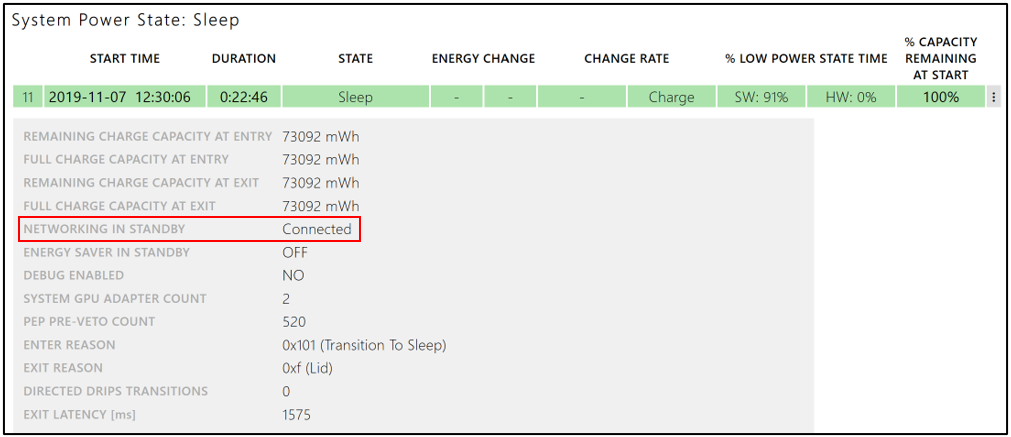This screenshot has height=437, width=1011.
Task: Click the CHANGE RATE column header
Action: [627, 59]
